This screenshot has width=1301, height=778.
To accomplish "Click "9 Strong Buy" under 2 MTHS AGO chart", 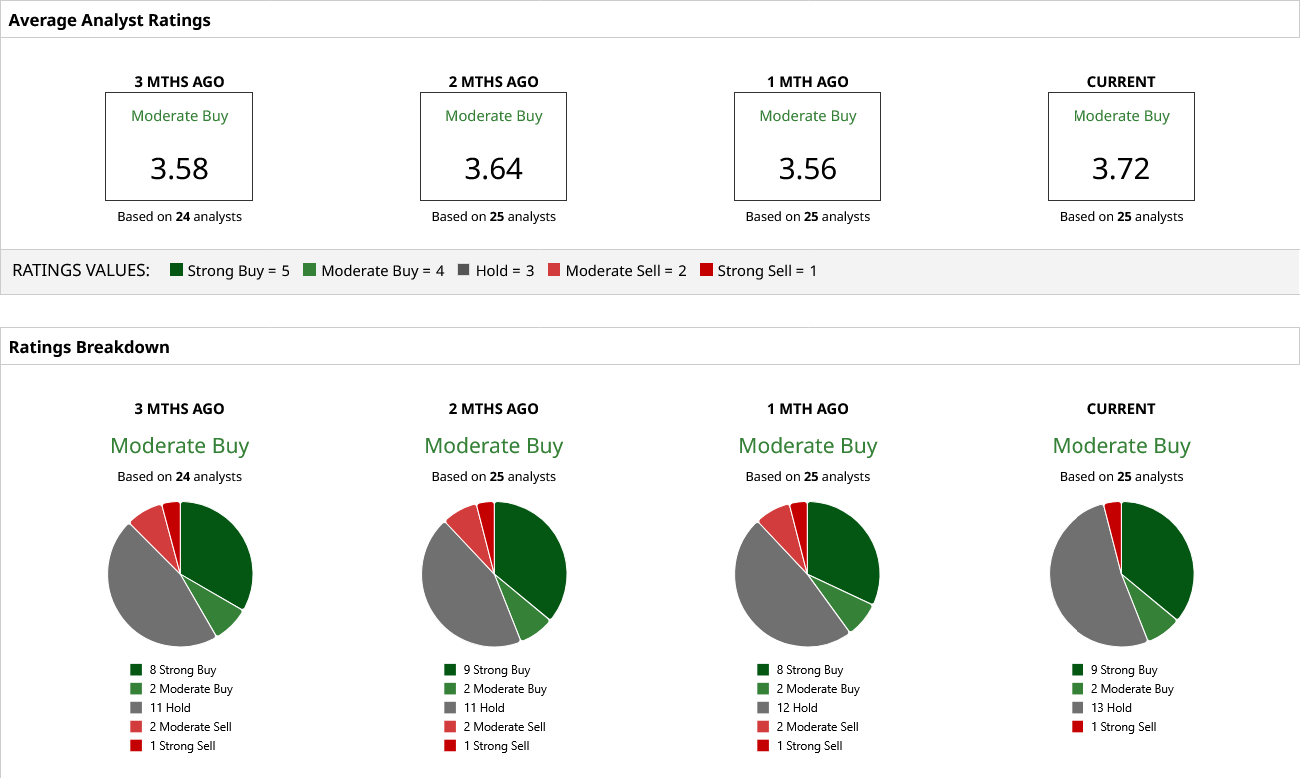I will coord(496,670).
